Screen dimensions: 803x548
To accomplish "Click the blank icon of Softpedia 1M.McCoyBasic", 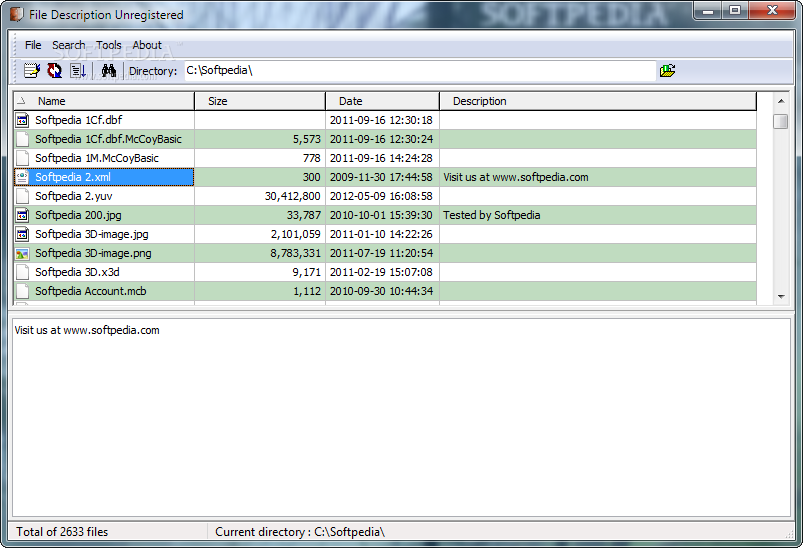I will pyautogui.click(x=22, y=158).
